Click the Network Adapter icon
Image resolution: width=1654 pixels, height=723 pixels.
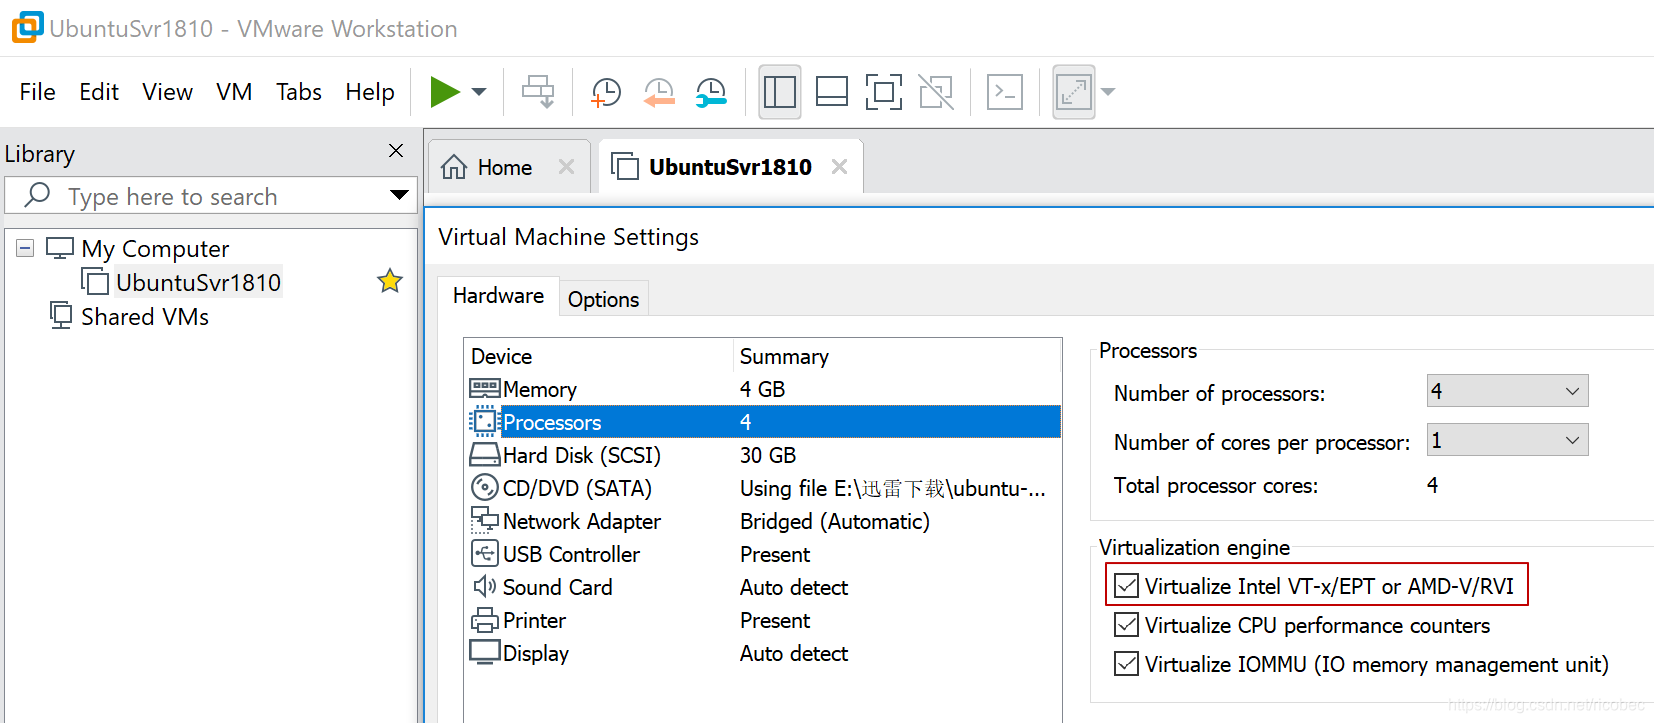[485, 520]
